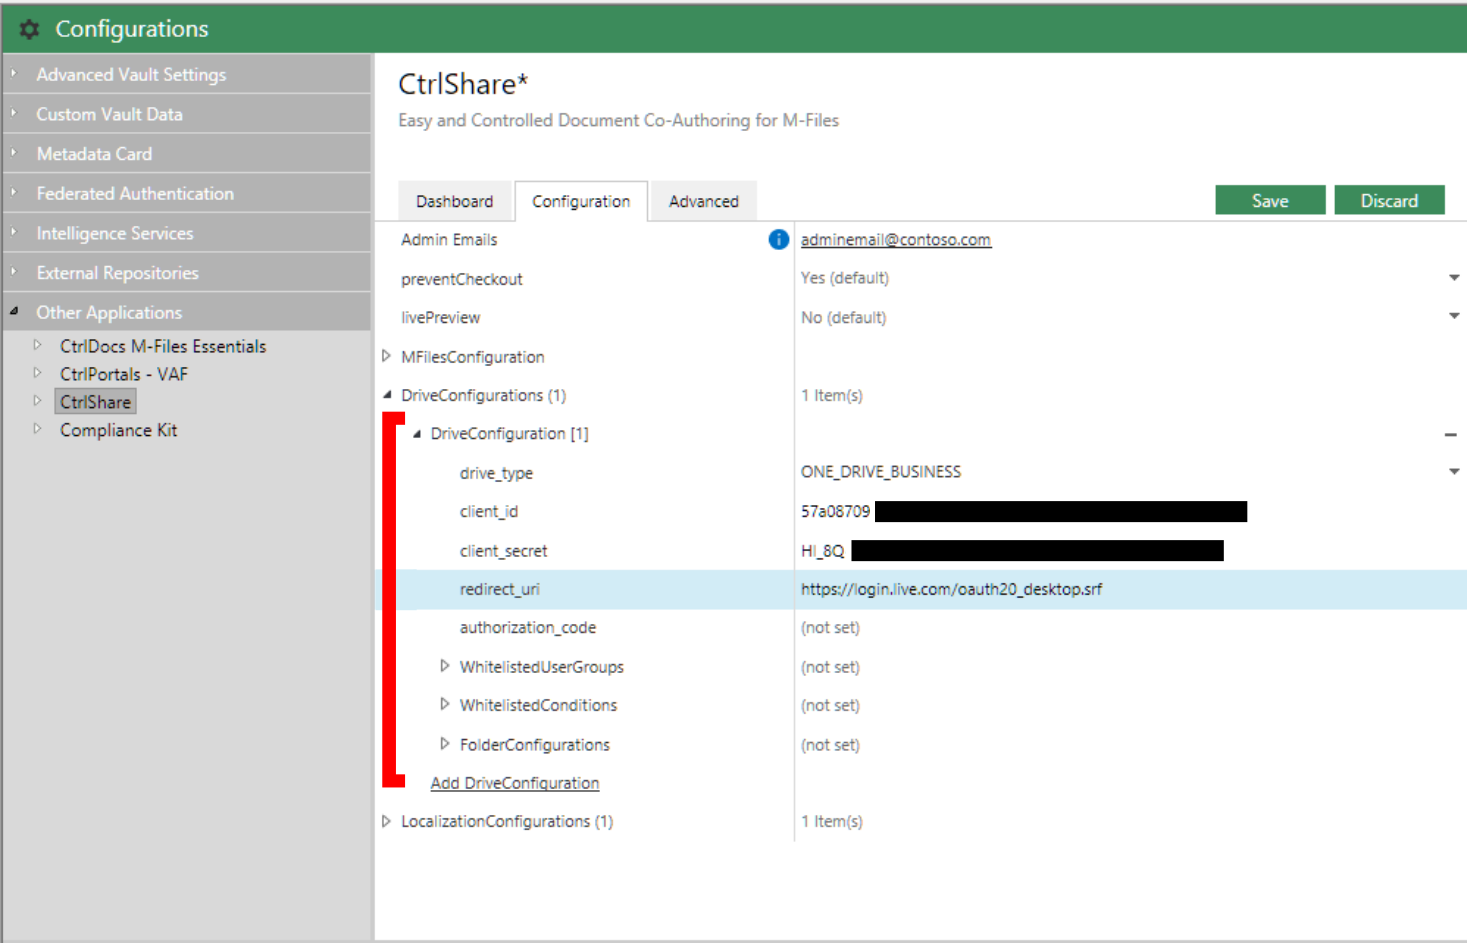Expand External Repositories arrow

[14, 271]
